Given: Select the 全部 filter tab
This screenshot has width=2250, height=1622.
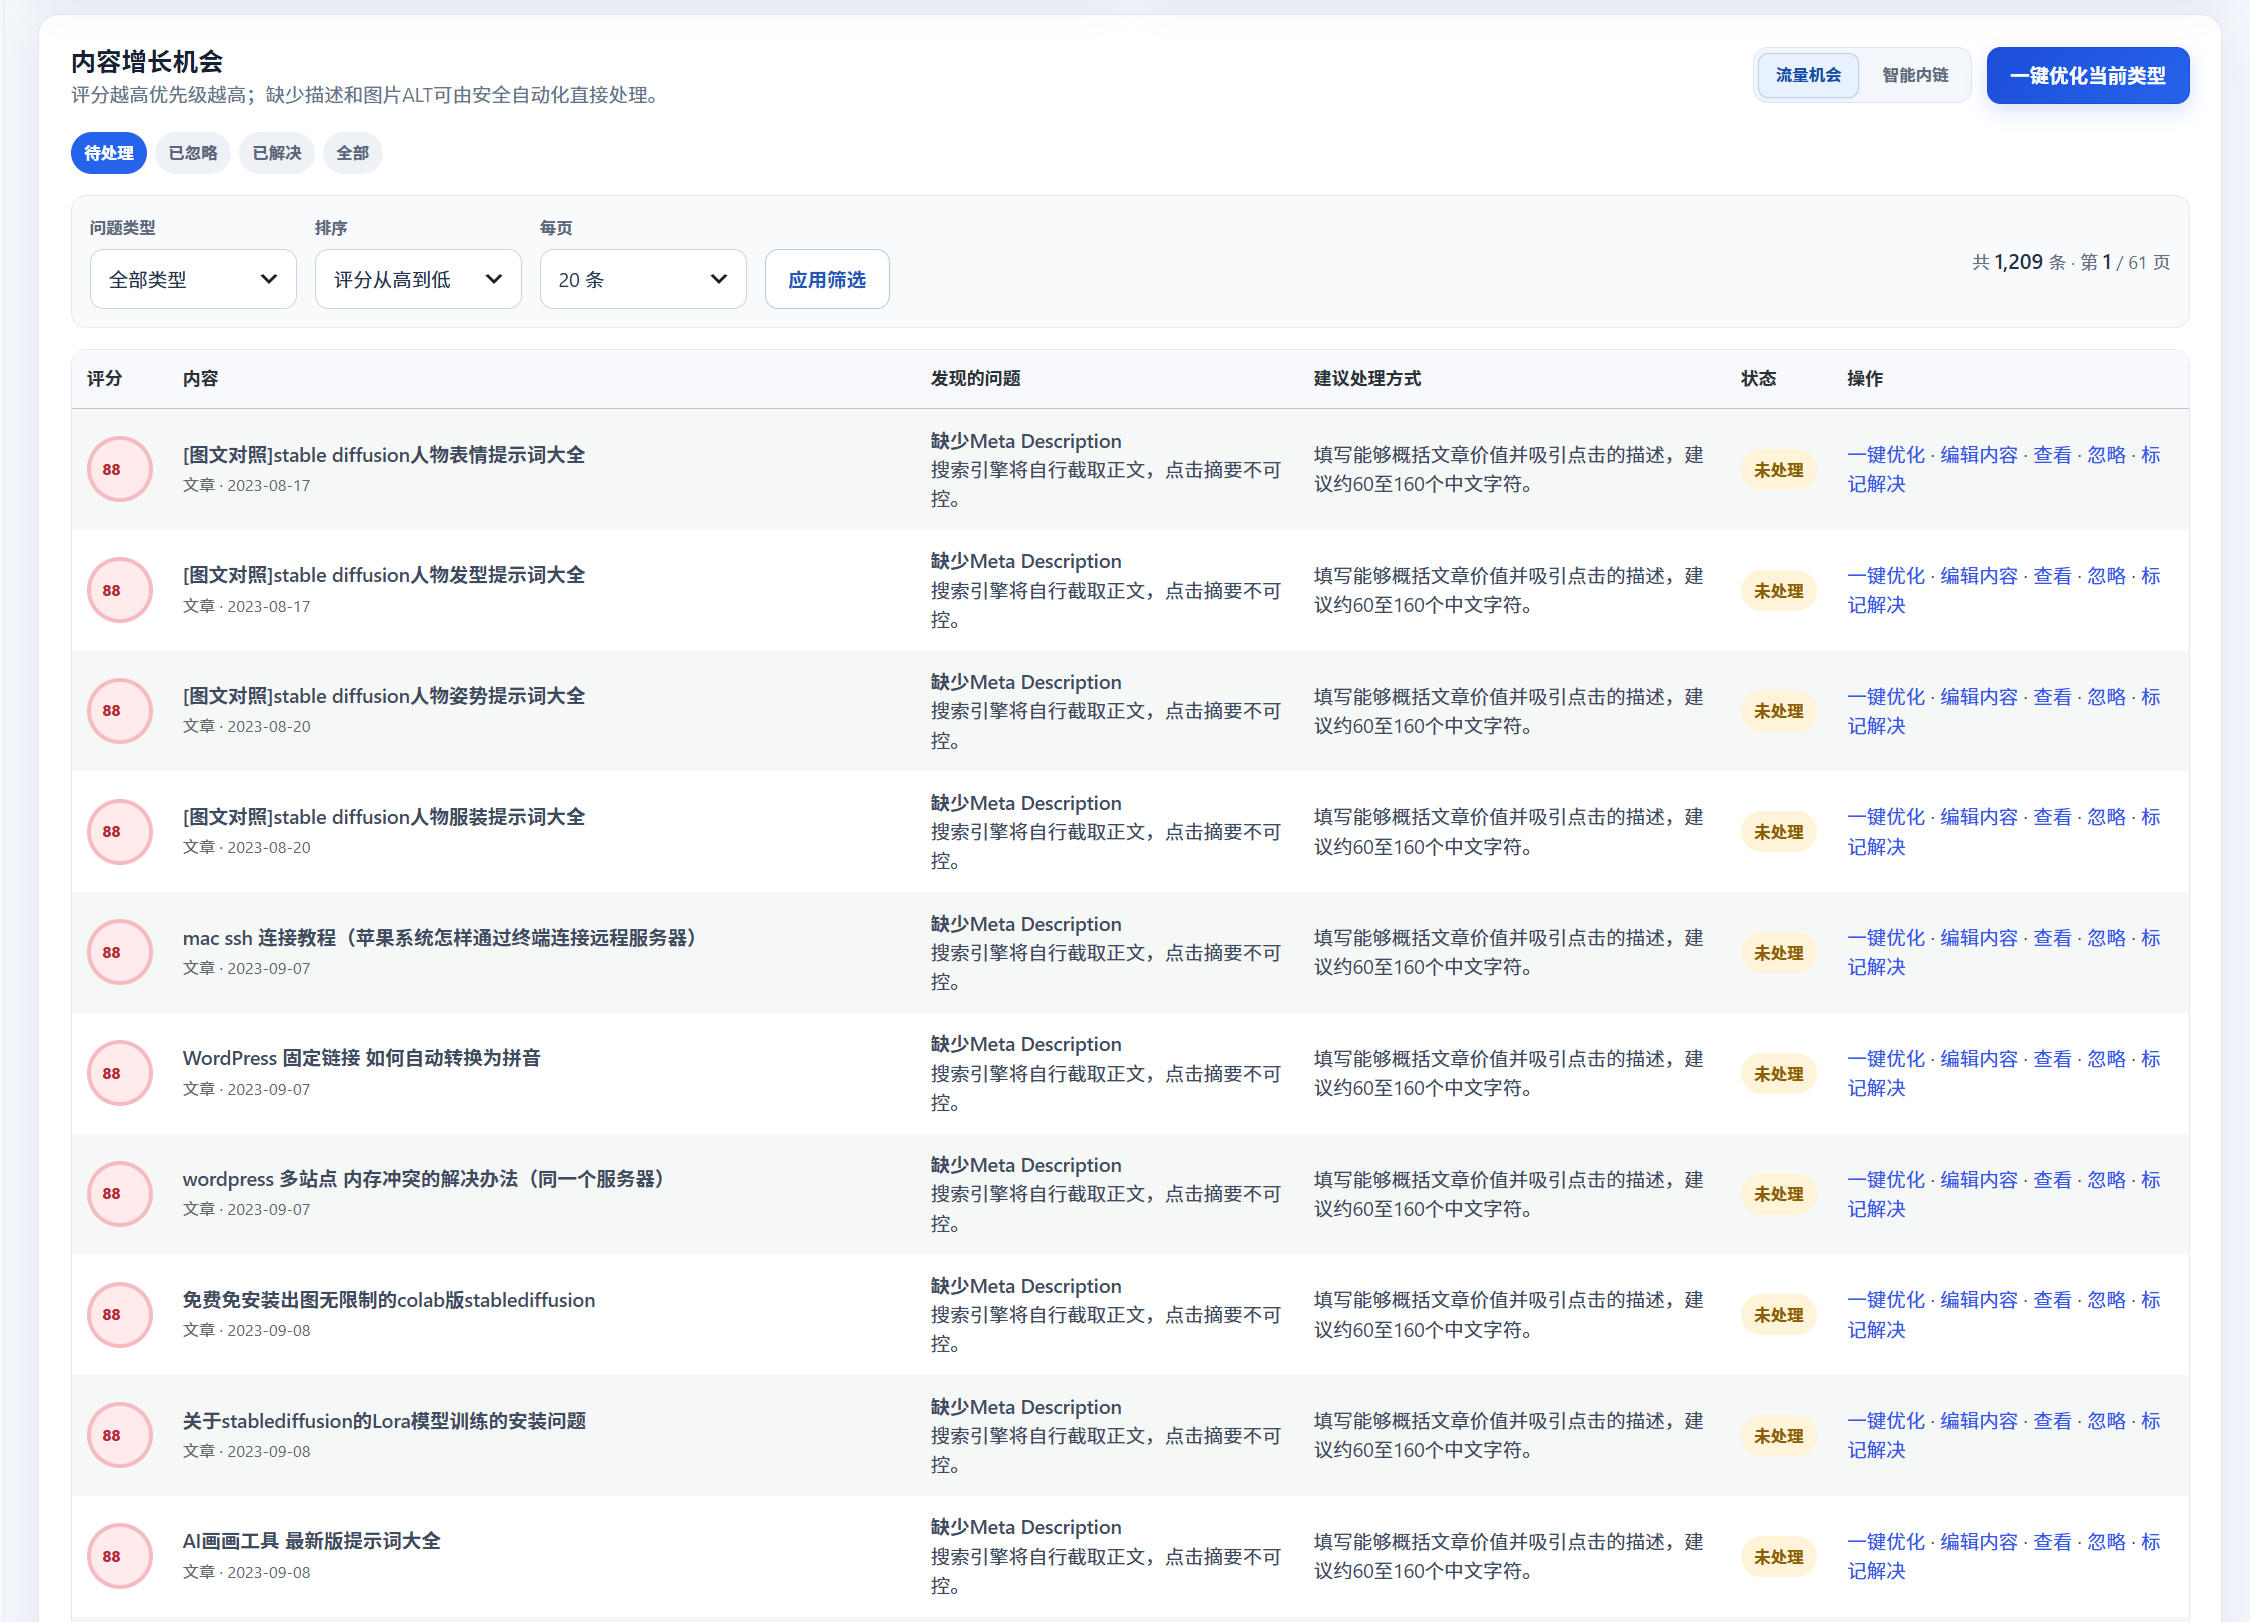Looking at the screenshot, I should [352, 153].
